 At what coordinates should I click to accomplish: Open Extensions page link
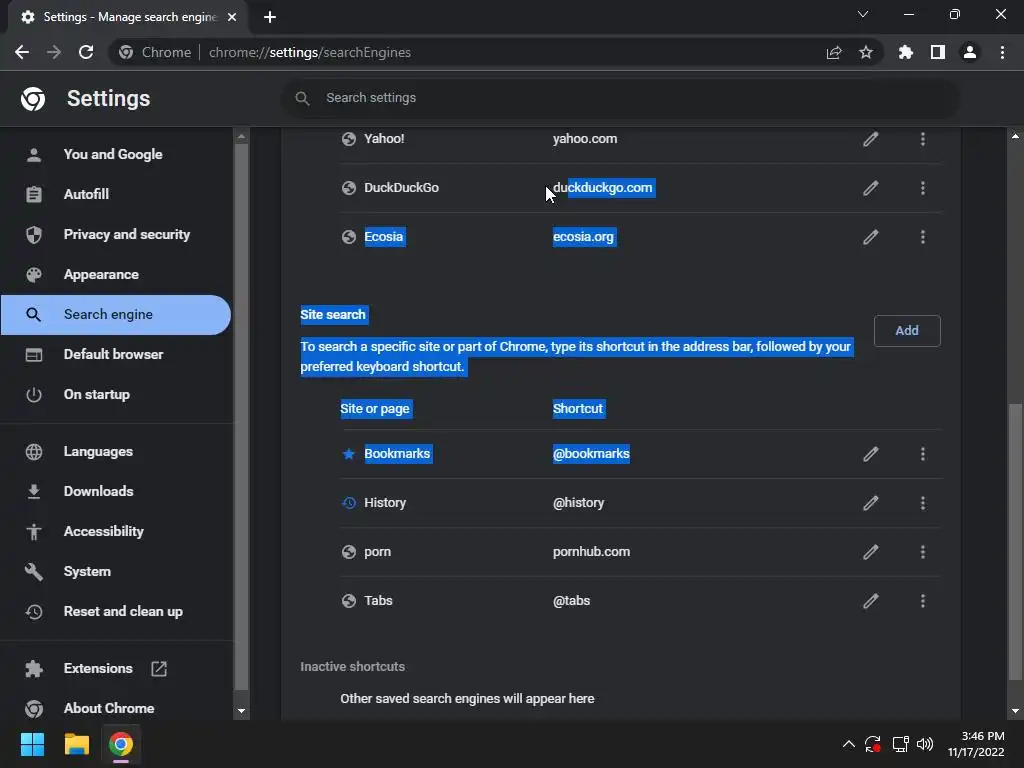pyautogui.click(x=115, y=669)
